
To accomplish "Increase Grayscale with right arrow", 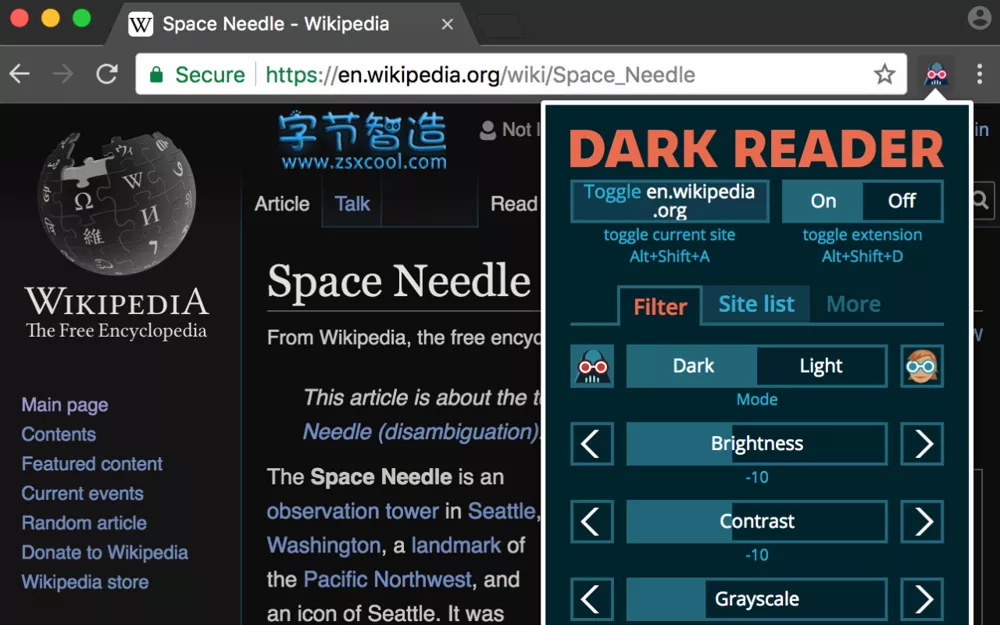I will coord(922,599).
